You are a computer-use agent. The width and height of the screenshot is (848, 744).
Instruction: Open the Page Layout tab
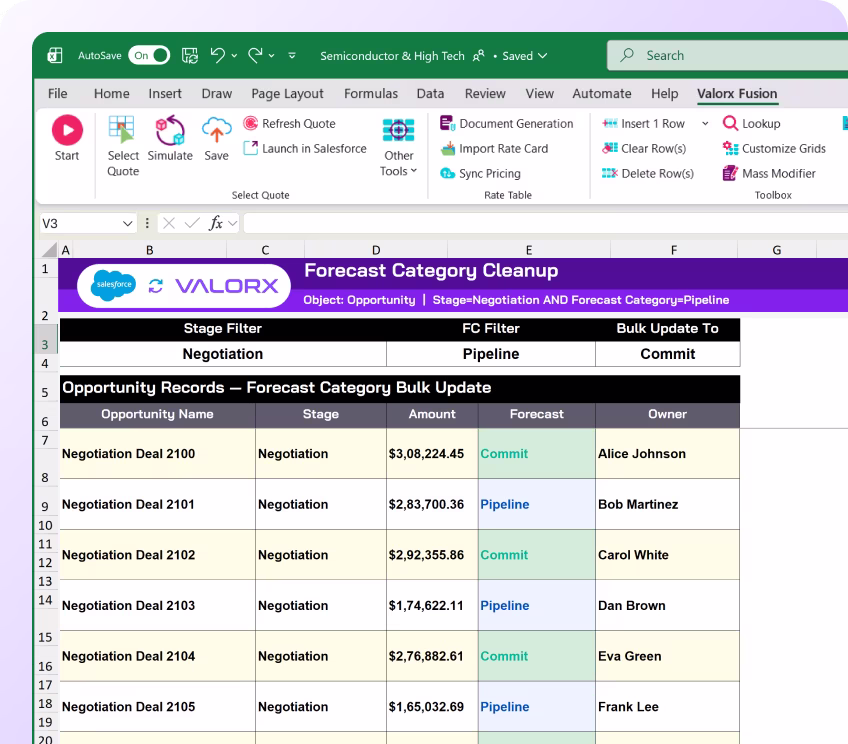tap(287, 94)
